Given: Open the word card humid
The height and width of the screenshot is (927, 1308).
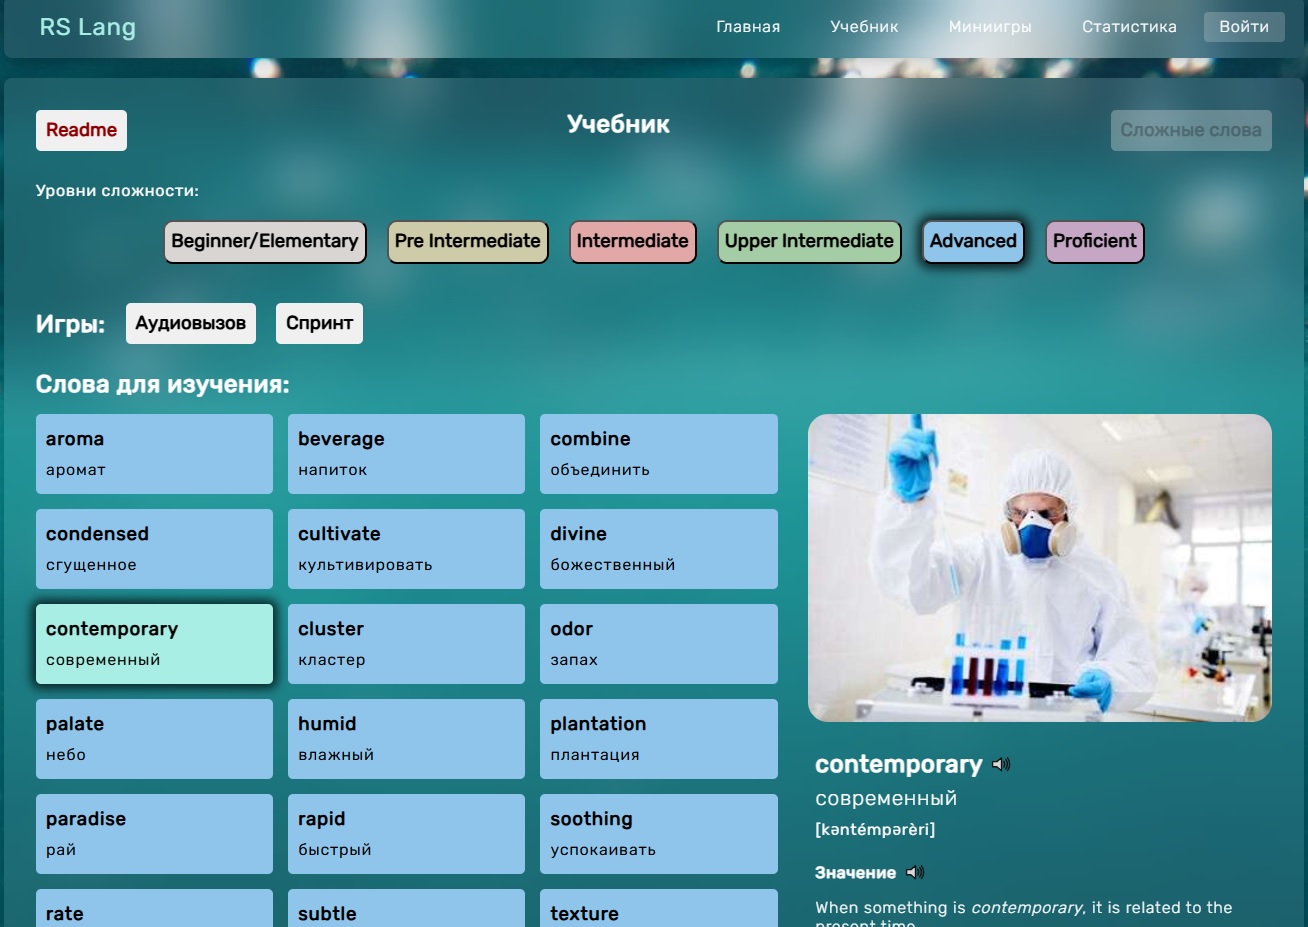Looking at the screenshot, I should pyautogui.click(x=406, y=738).
